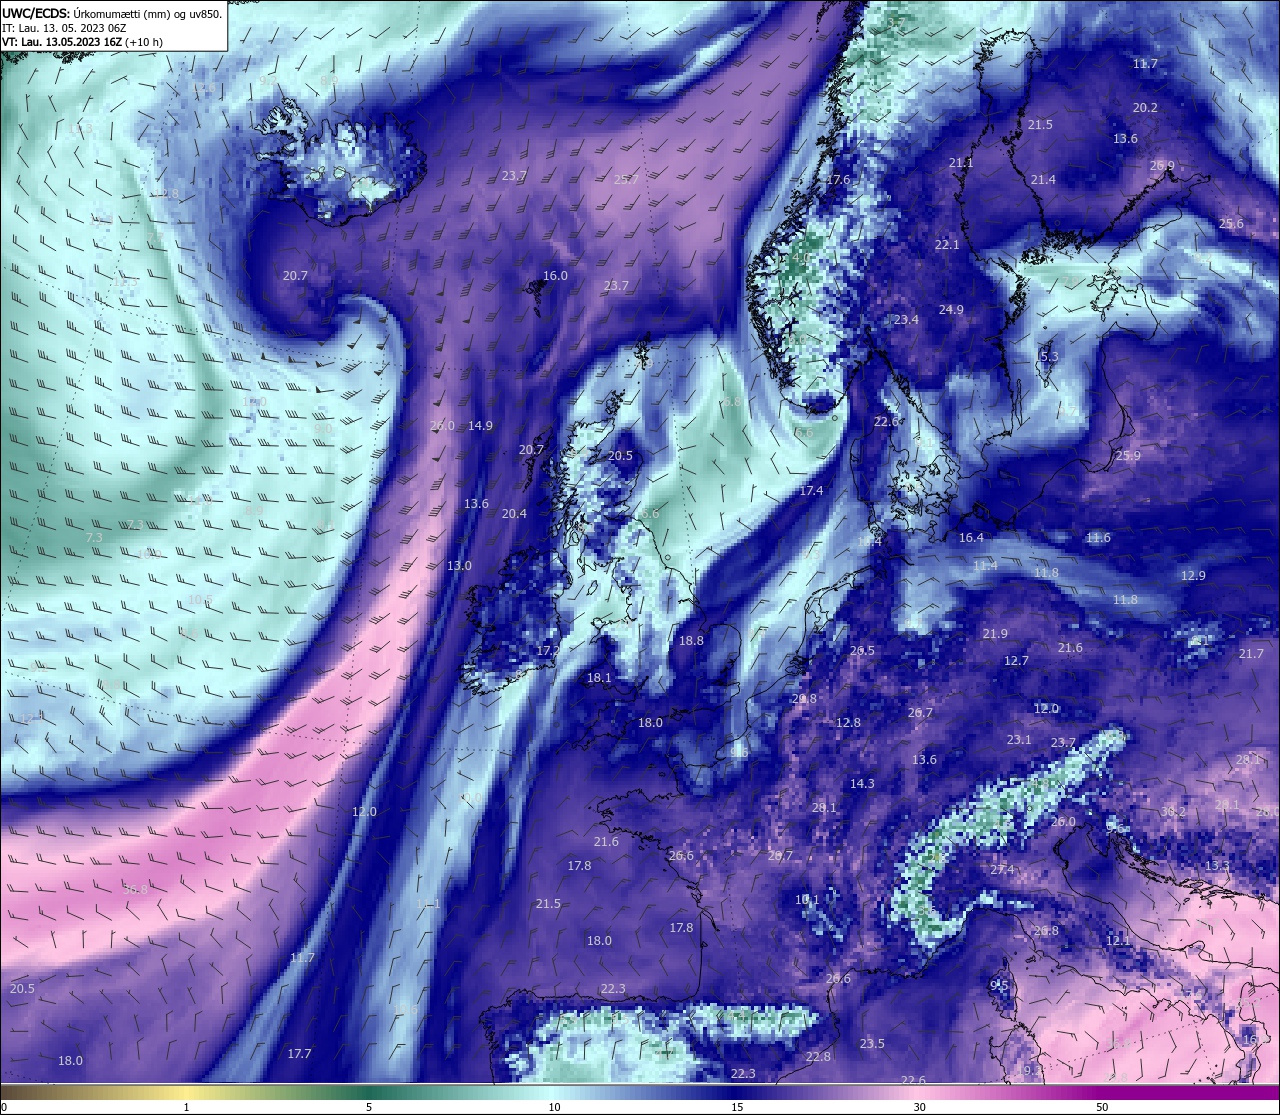Image resolution: width=1280 pixels, height=1115 pixels.
Task: Click the 12.8 value label
Action: pyautogui.click(x=848, y=723)
